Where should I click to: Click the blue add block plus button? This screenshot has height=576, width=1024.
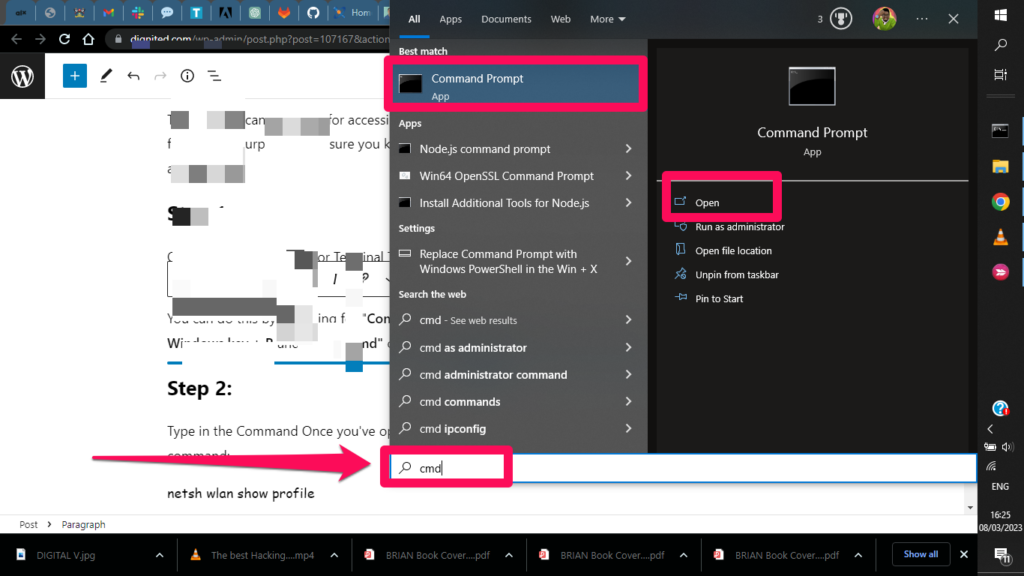(x=74, y=76)
